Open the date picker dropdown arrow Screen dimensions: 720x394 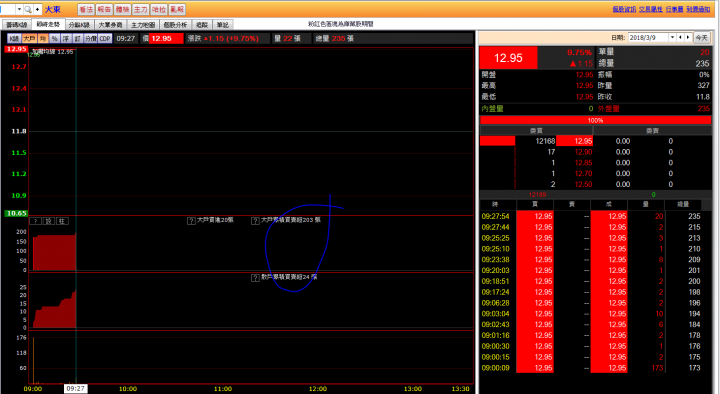pos(672,38)
